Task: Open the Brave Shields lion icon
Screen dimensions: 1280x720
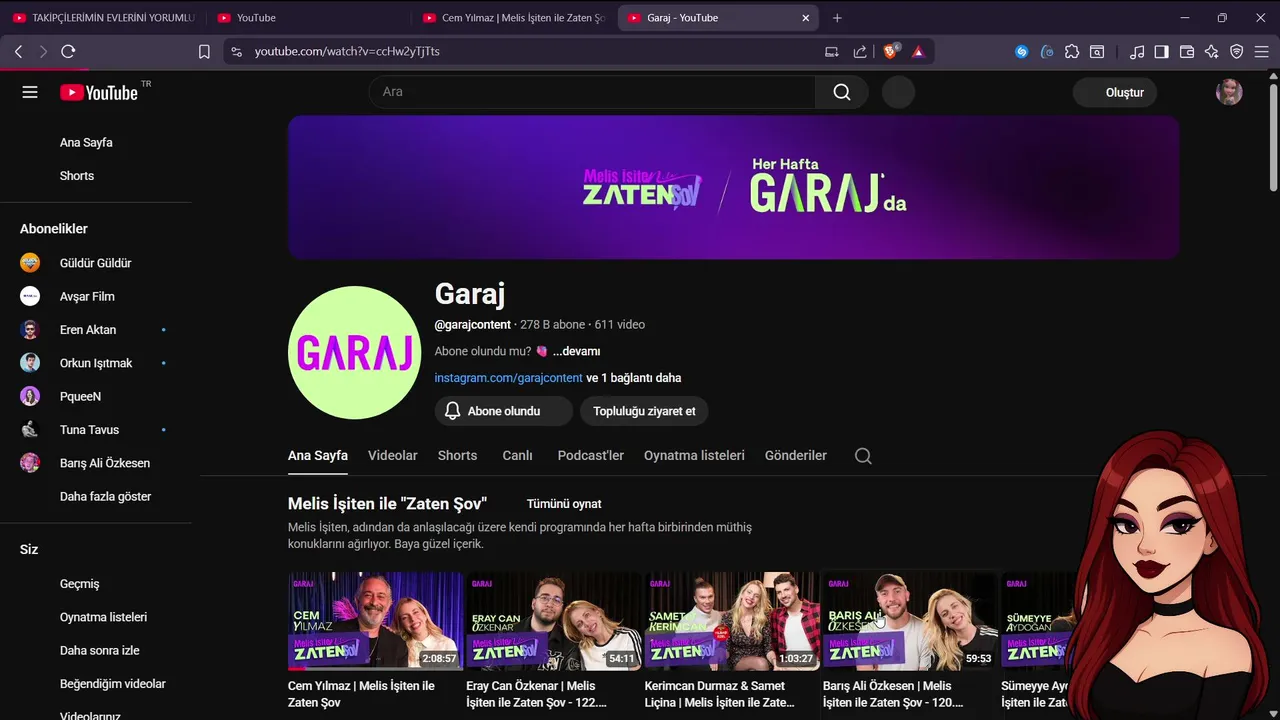Action: 890,51
